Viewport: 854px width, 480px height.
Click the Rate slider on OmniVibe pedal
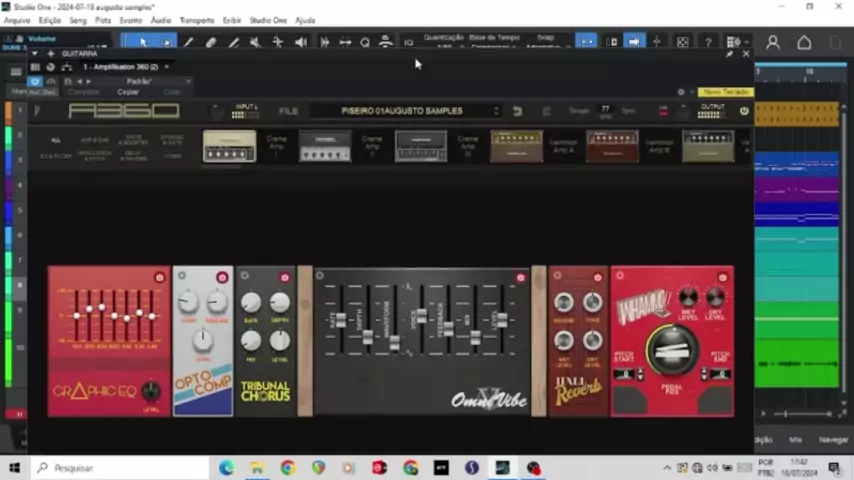coord(340,319)
